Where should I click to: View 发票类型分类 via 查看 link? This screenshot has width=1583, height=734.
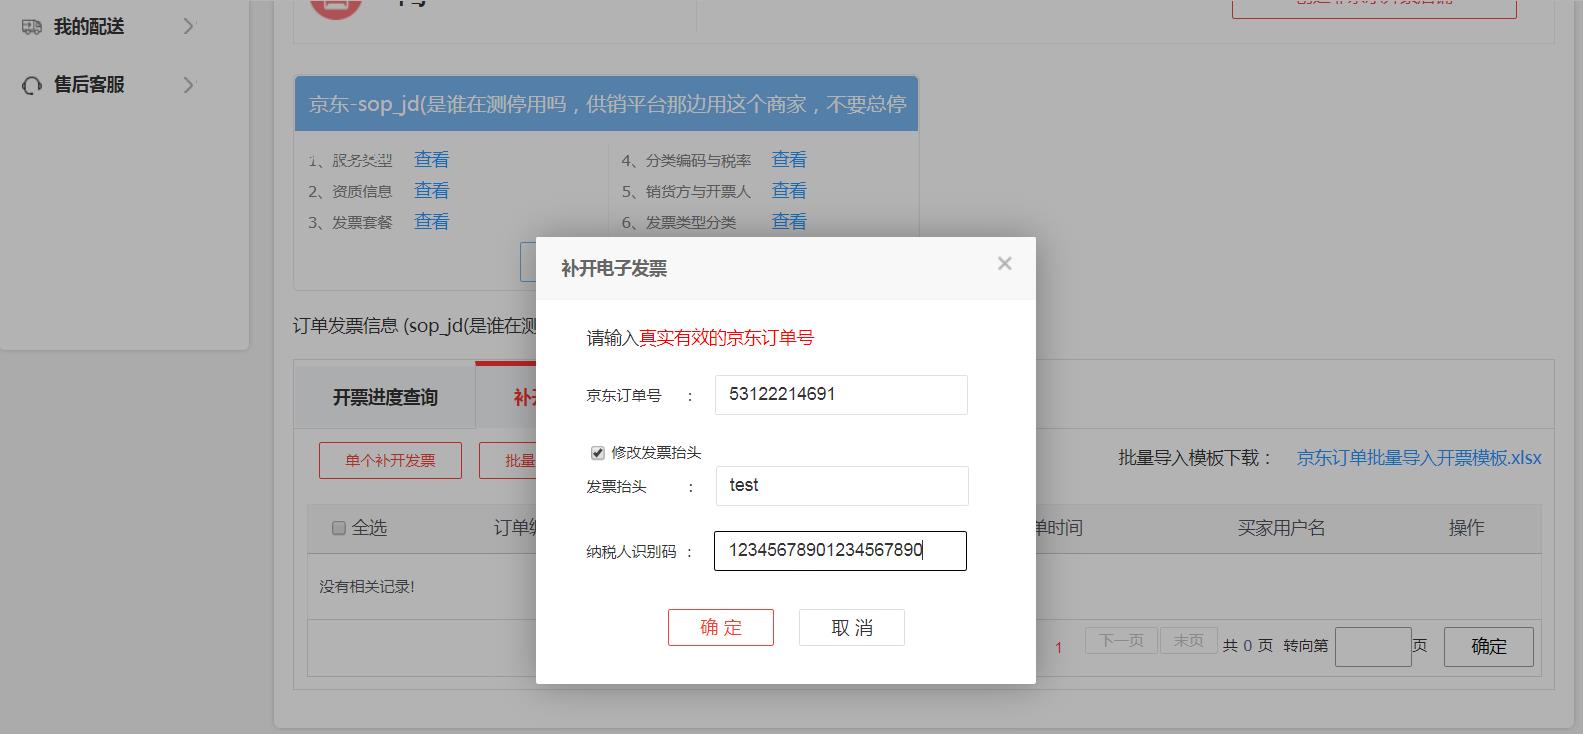point(789,221)
